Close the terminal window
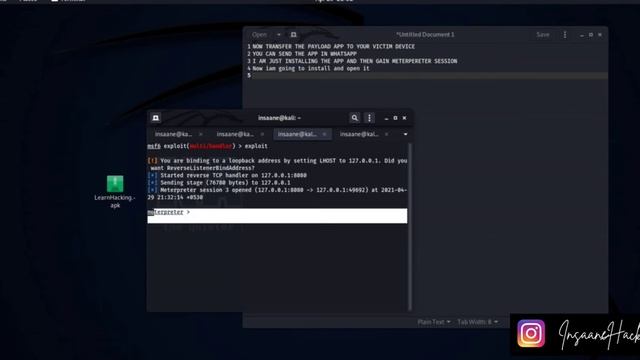This screenshot has height=360, width=640. pos(404,118)
